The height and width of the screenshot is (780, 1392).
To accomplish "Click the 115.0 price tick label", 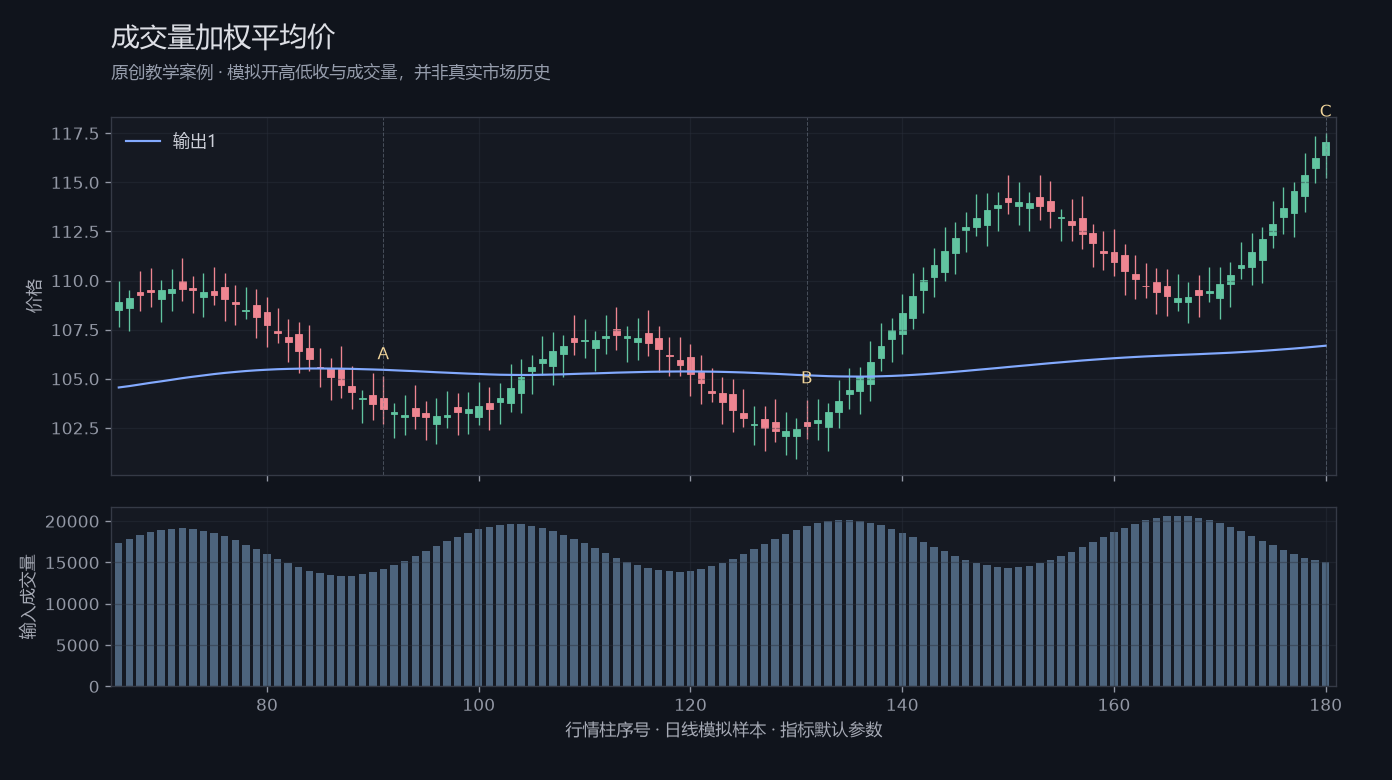I will pyautogui.click(x=75, y=183).
